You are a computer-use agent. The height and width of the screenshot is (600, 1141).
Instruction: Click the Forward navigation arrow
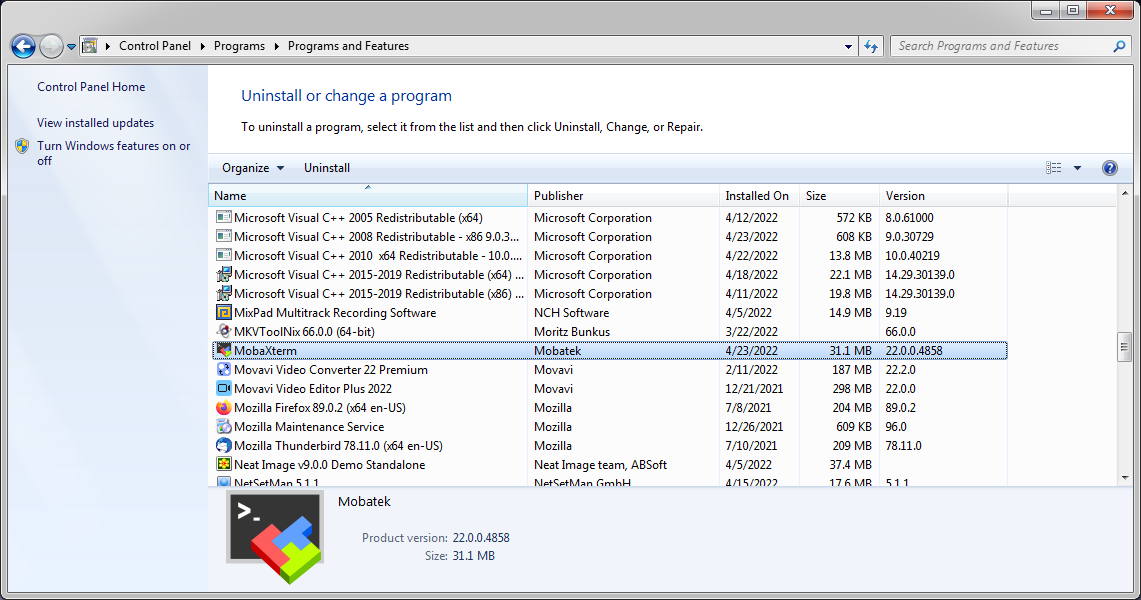51,47
